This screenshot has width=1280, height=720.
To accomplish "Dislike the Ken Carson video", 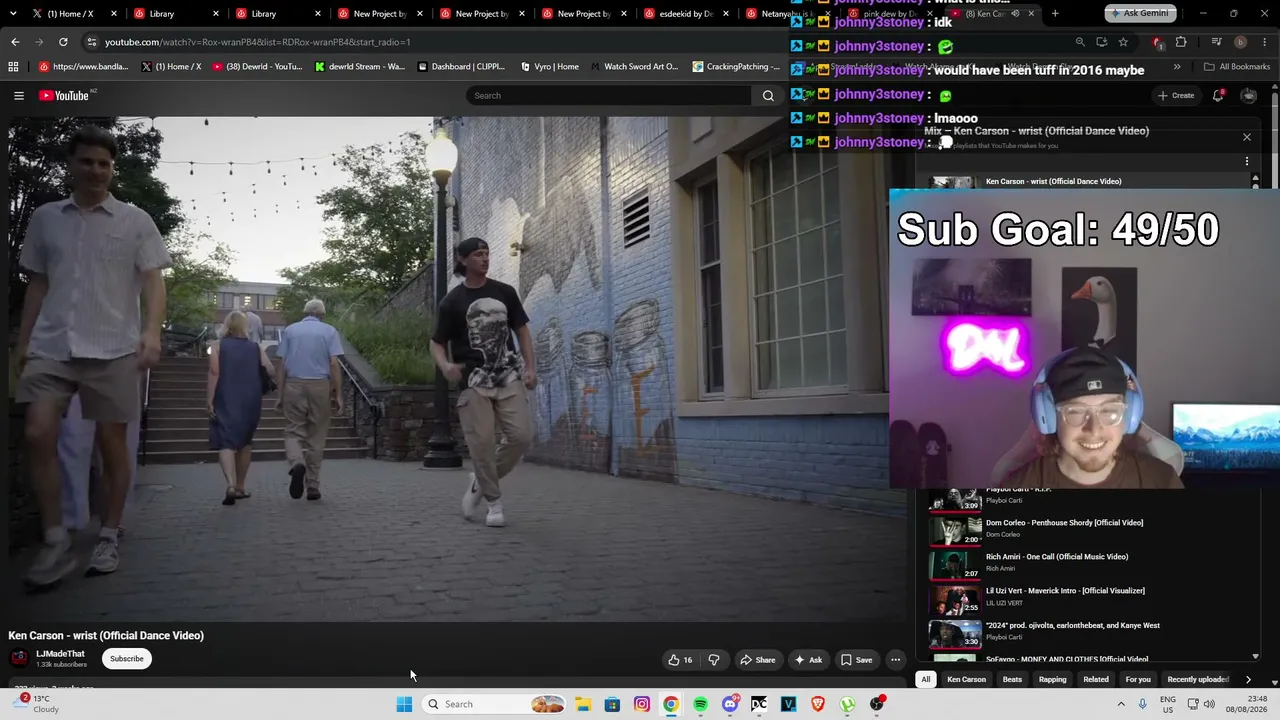I will pos(714,660).
